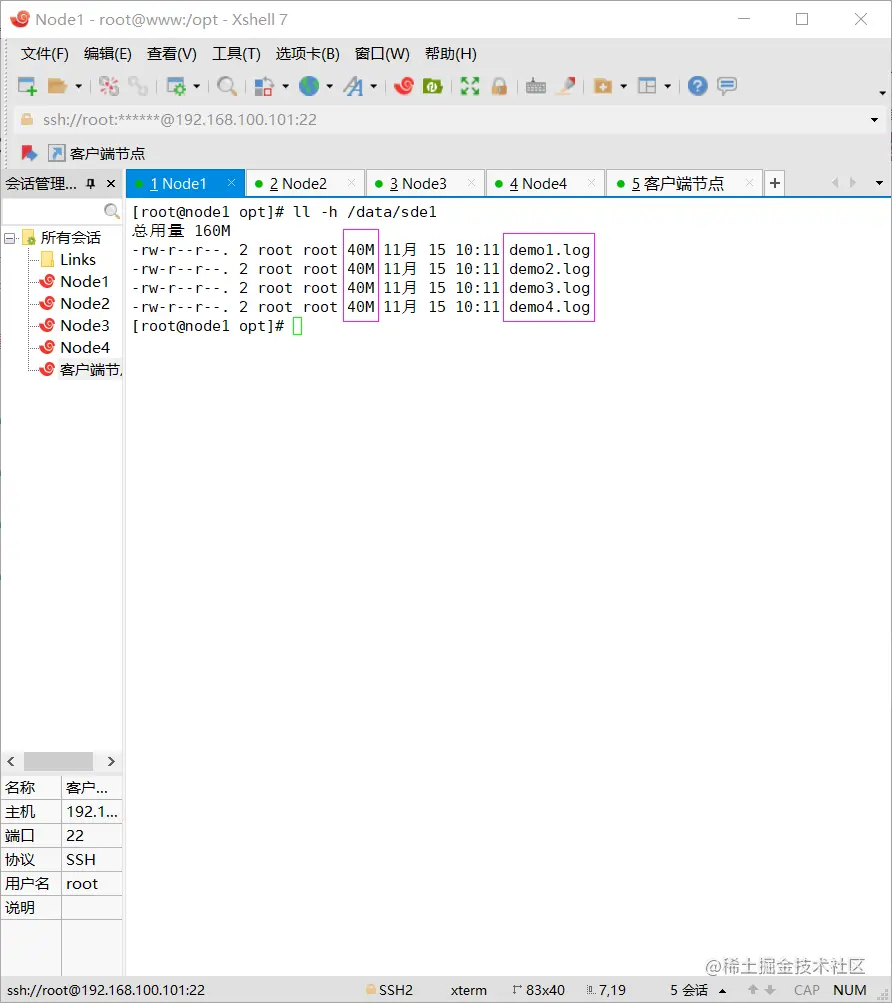The width and height of the screenshot is (892, 1003).
Task: Click 83x40 terminal size in status bar
Action: point(539,990)
